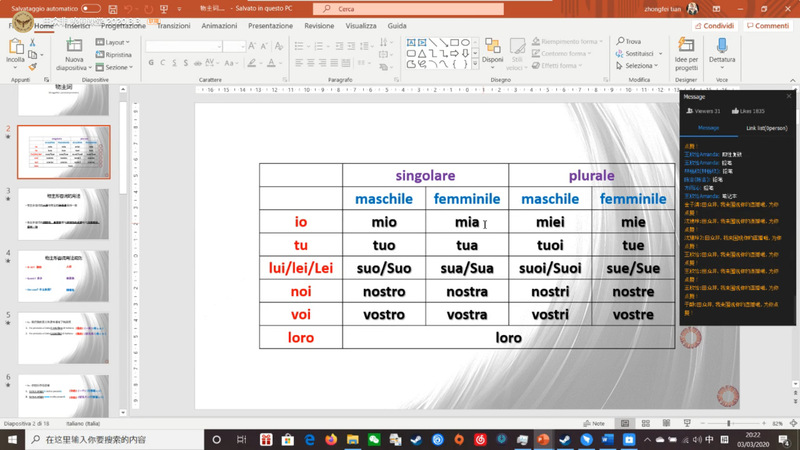Open the Progettazione ribbon tab
This screenshot has height=450, width=800.
coord(123,26)
